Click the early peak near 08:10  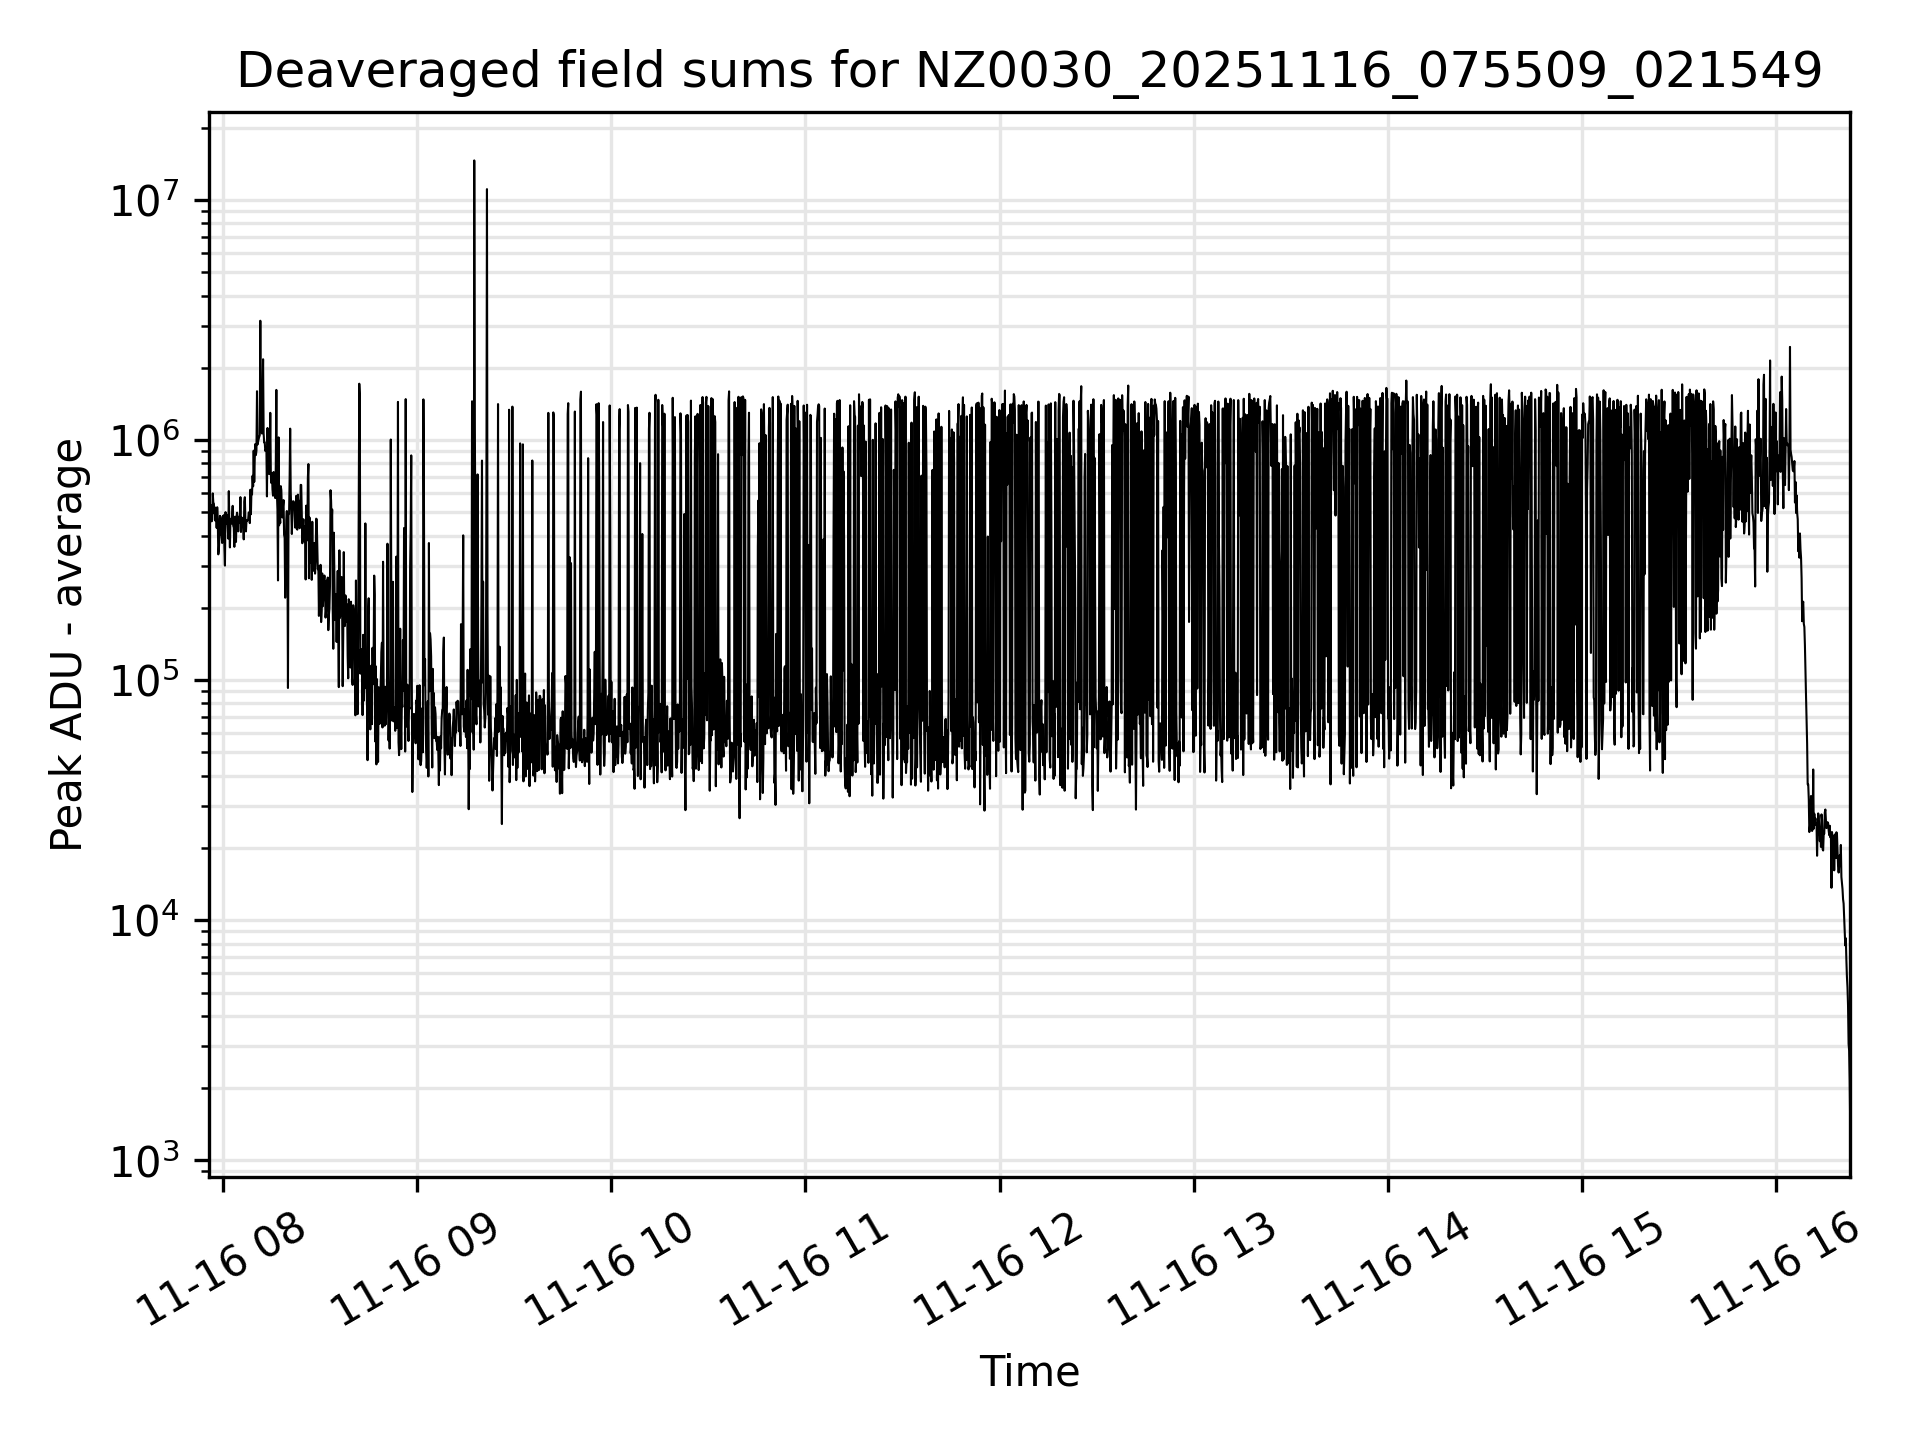(x=260, y=324)
